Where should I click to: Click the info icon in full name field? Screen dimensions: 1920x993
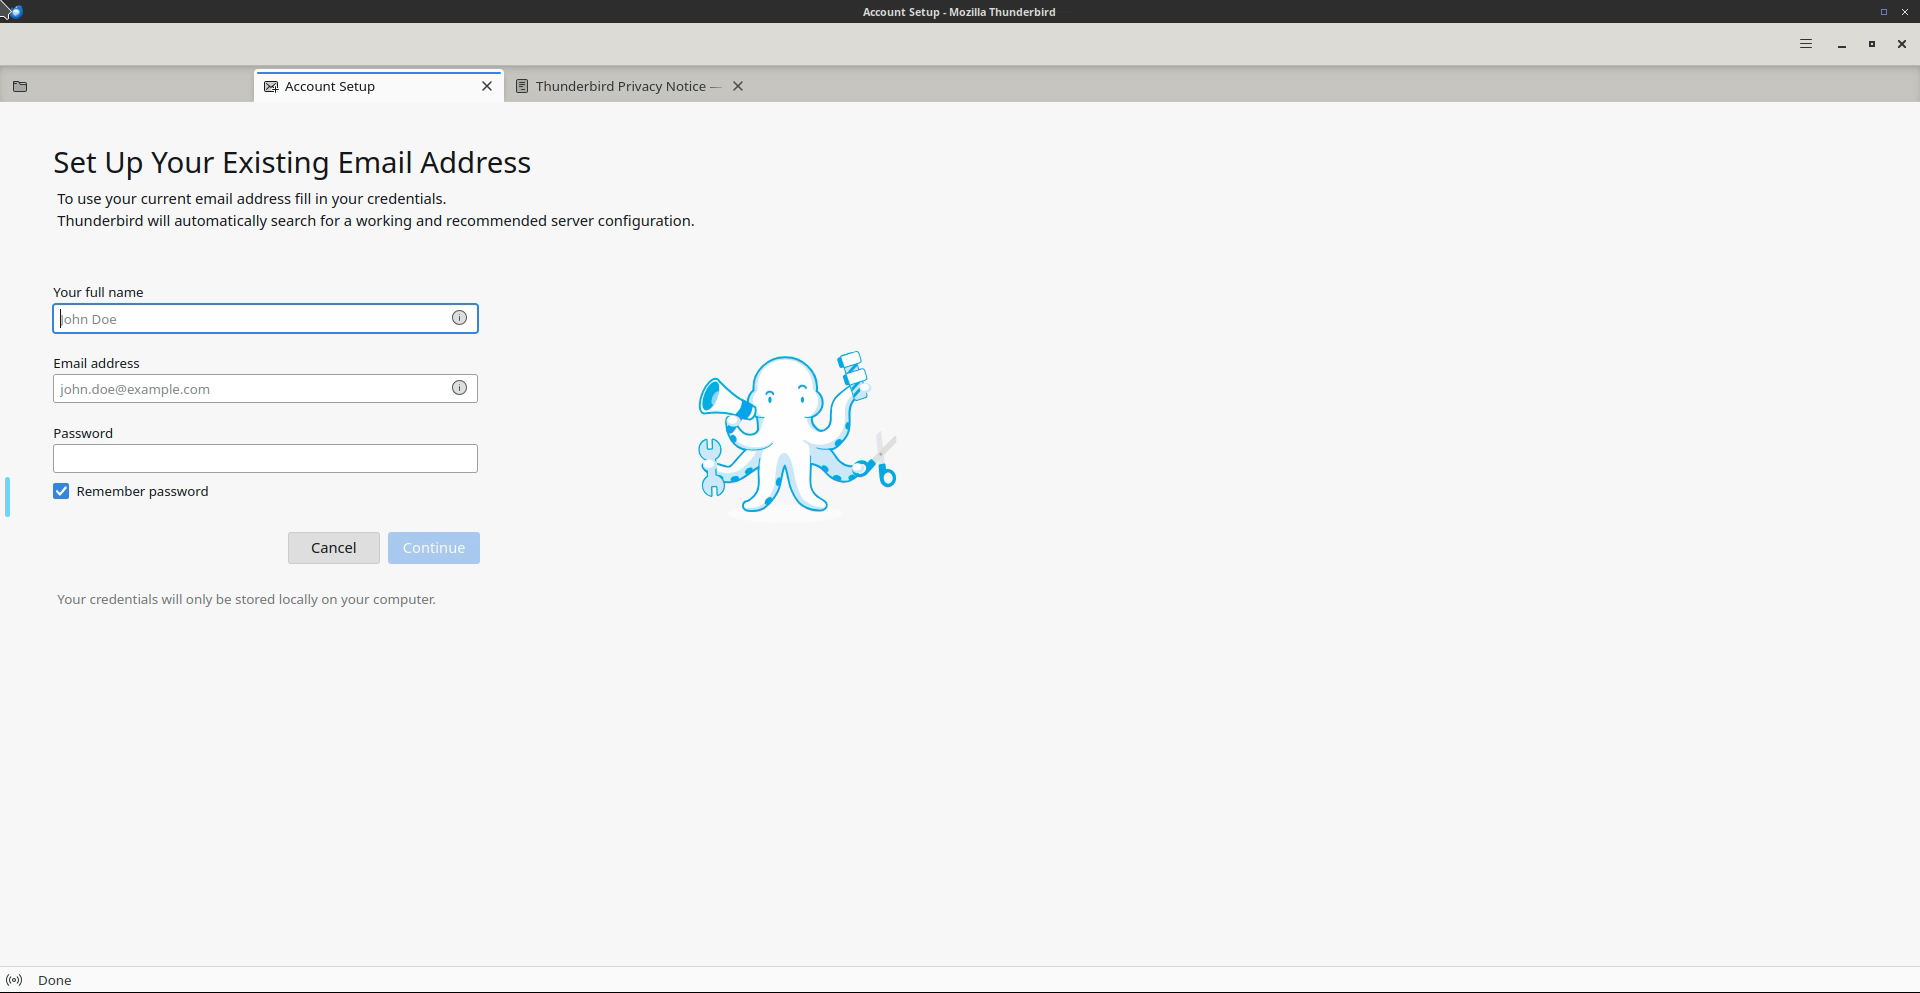[x=459, y=318]
